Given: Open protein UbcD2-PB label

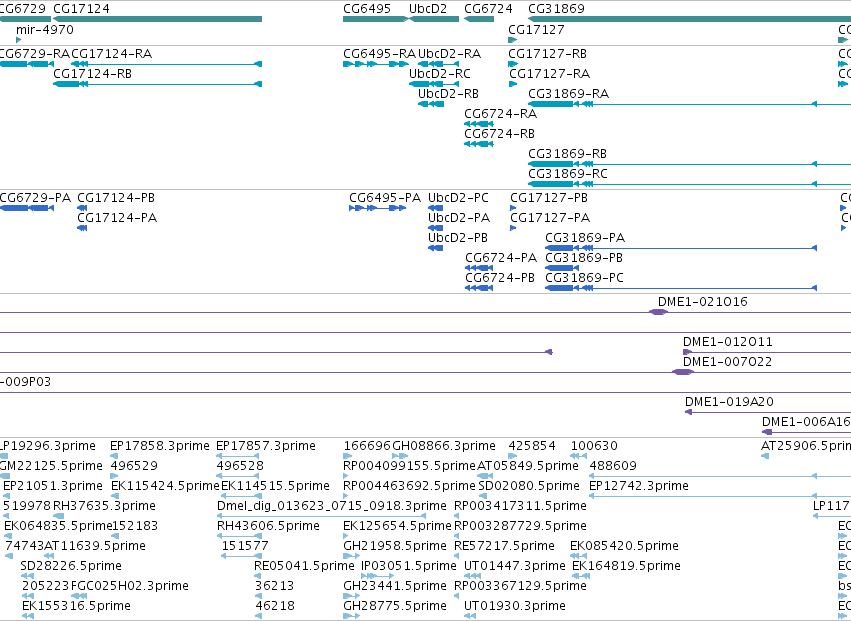Looking at the screenshot, I should tap(458, 238).
